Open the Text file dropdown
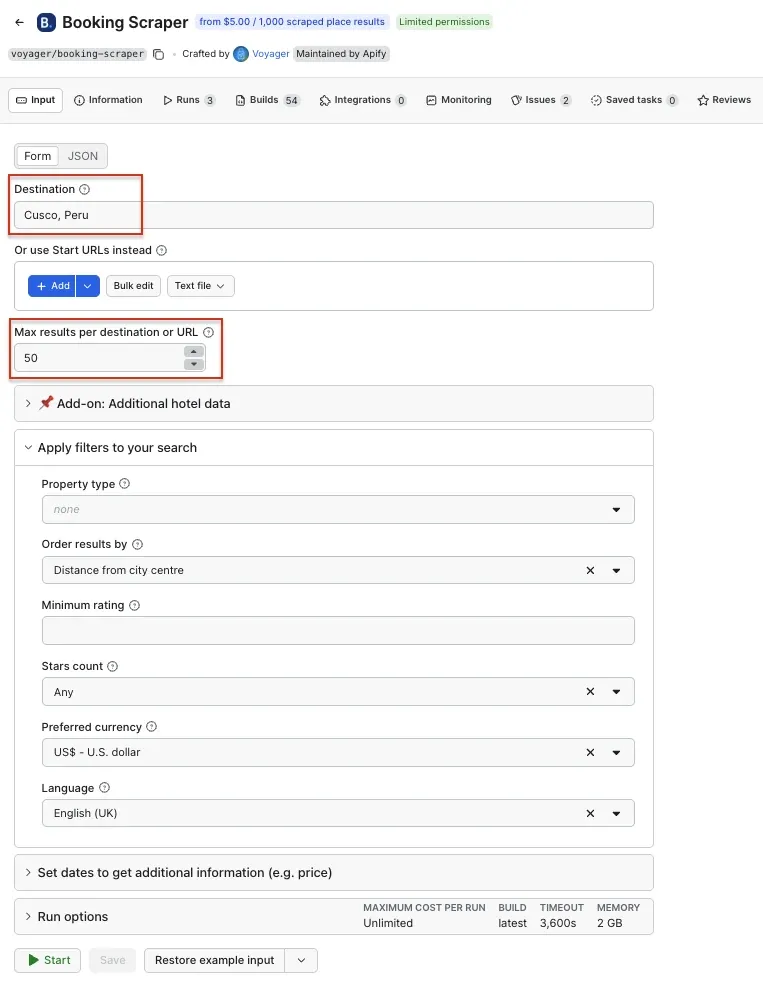This screenshot has height=981, width=763. click(200, 286)
